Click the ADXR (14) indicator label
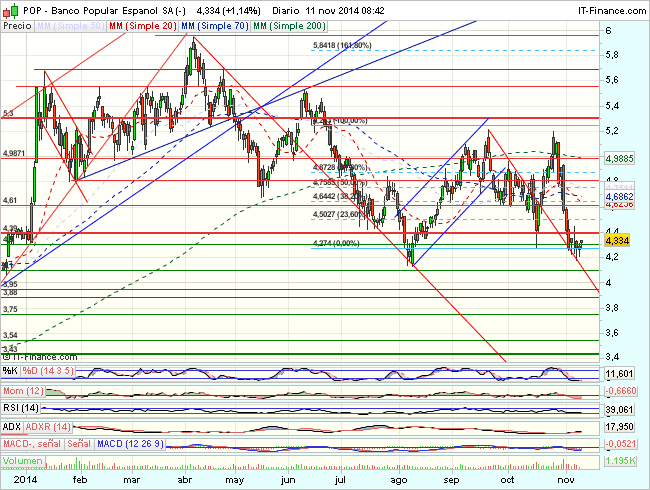The image size is (650, 490). pyautogui.click(x=48, y=427)
